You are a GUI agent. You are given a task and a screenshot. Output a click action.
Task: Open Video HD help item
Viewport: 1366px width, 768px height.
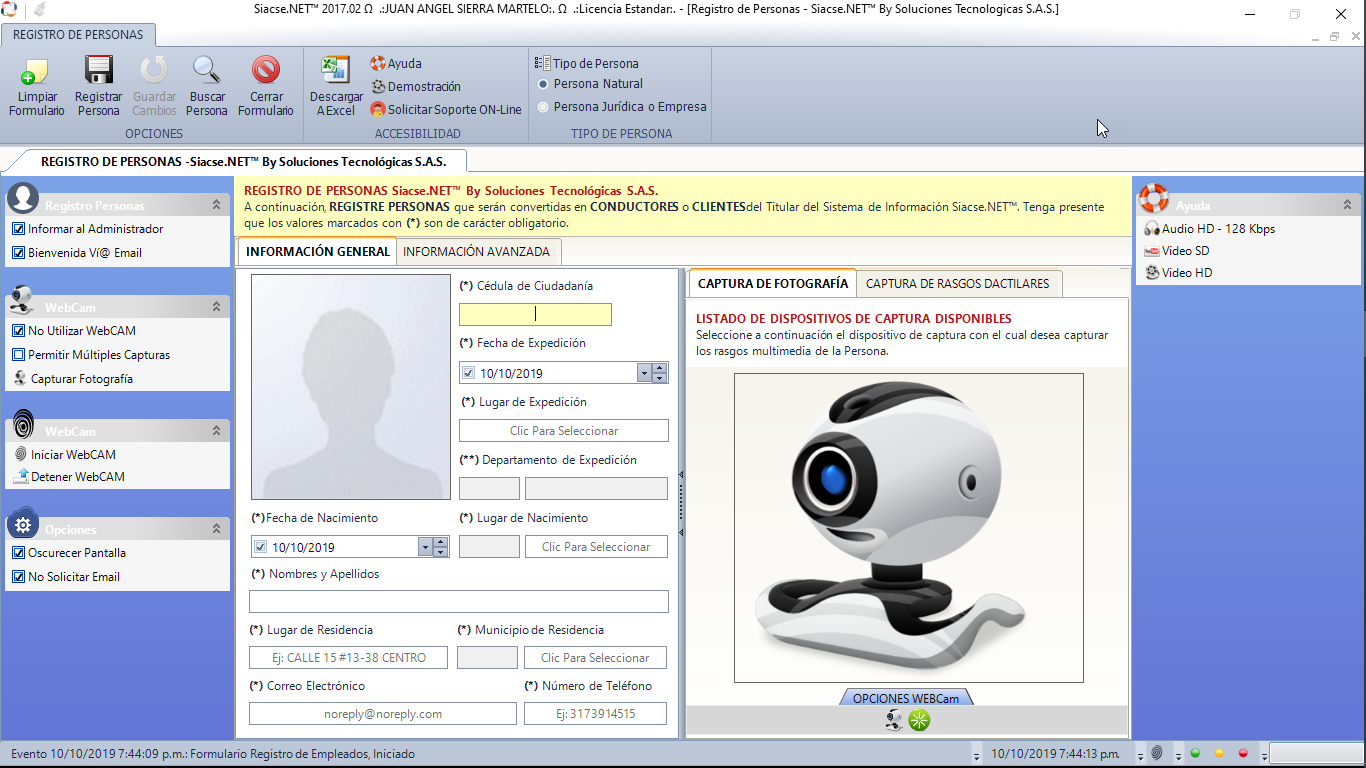point(1178,273)
